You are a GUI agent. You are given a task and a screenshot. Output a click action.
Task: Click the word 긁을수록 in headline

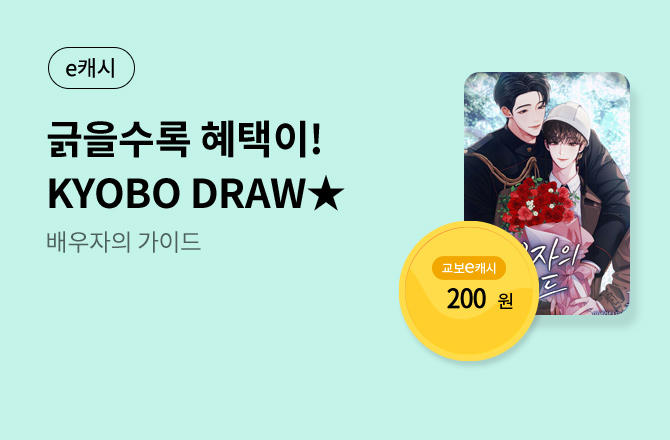118,140
